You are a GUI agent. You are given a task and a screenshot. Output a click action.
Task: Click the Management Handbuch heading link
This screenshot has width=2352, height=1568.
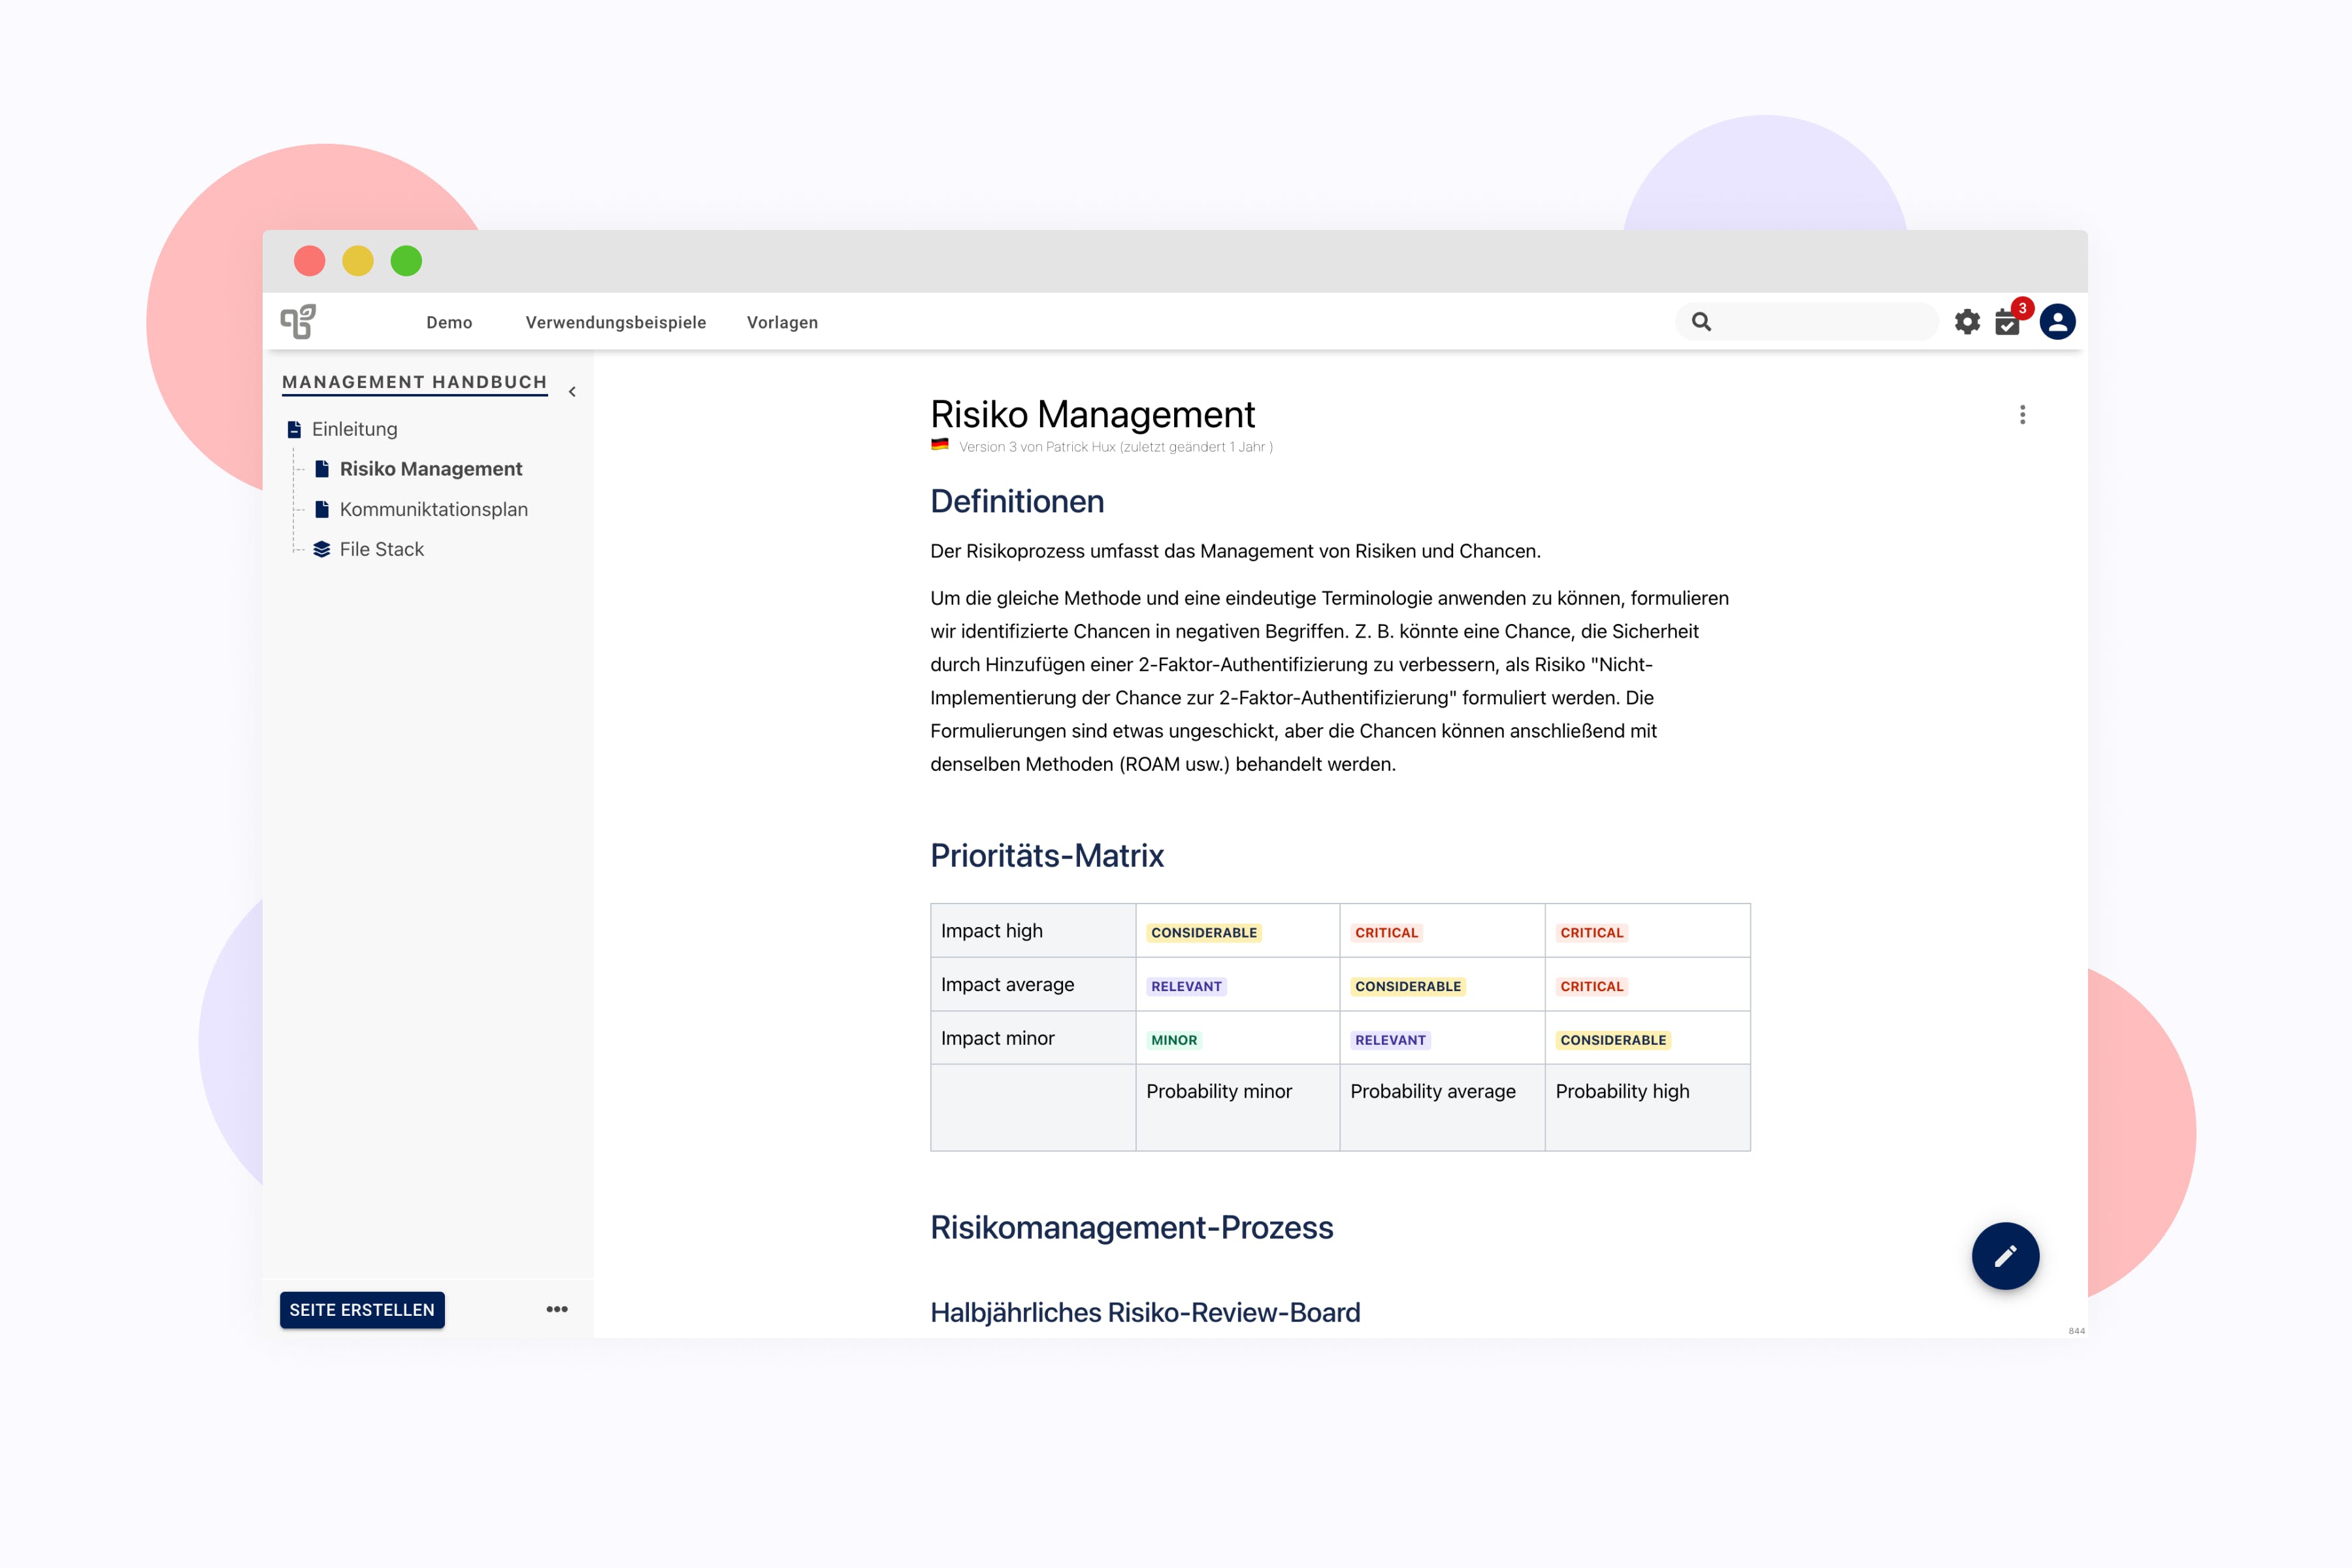pos(414,382)
